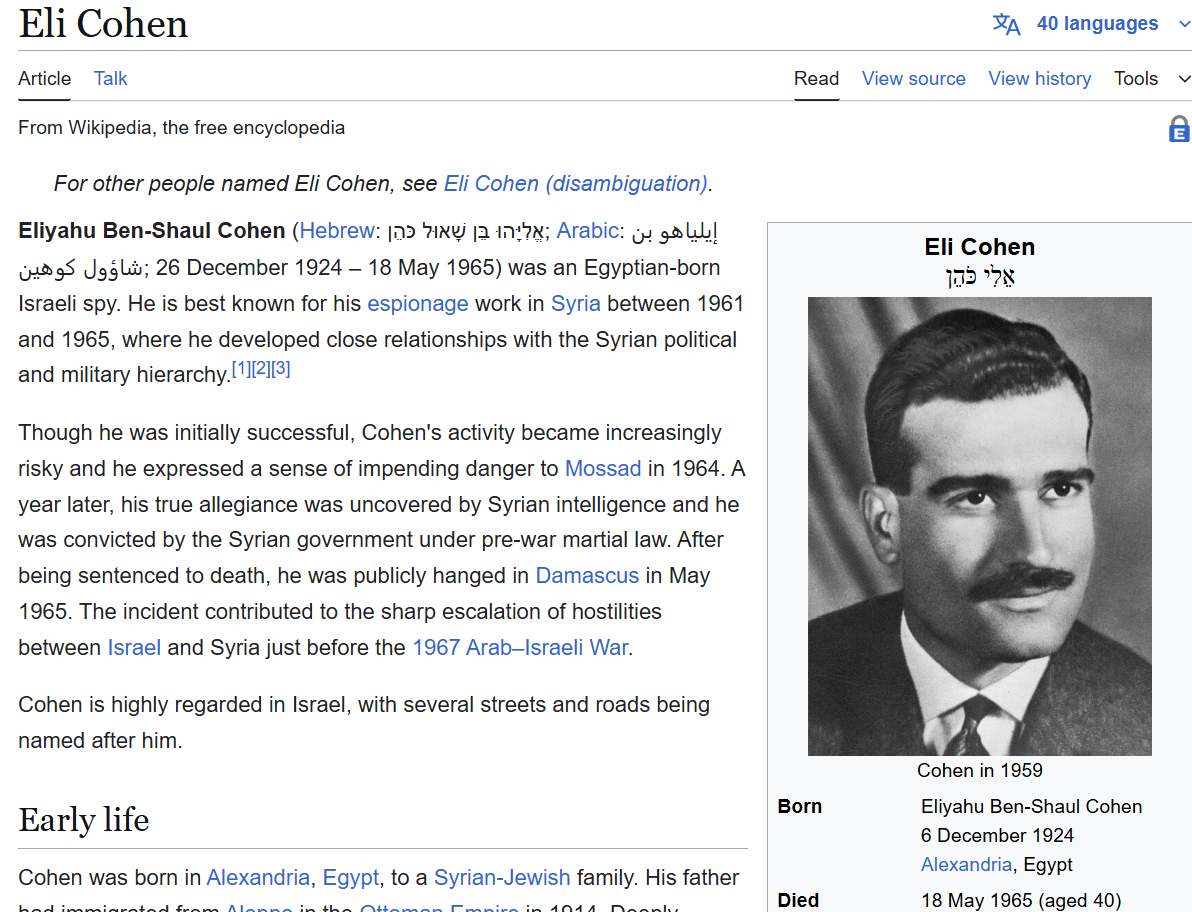
Task: Click the extended-protection padlock icon
Action: [x=1179, y=129]
